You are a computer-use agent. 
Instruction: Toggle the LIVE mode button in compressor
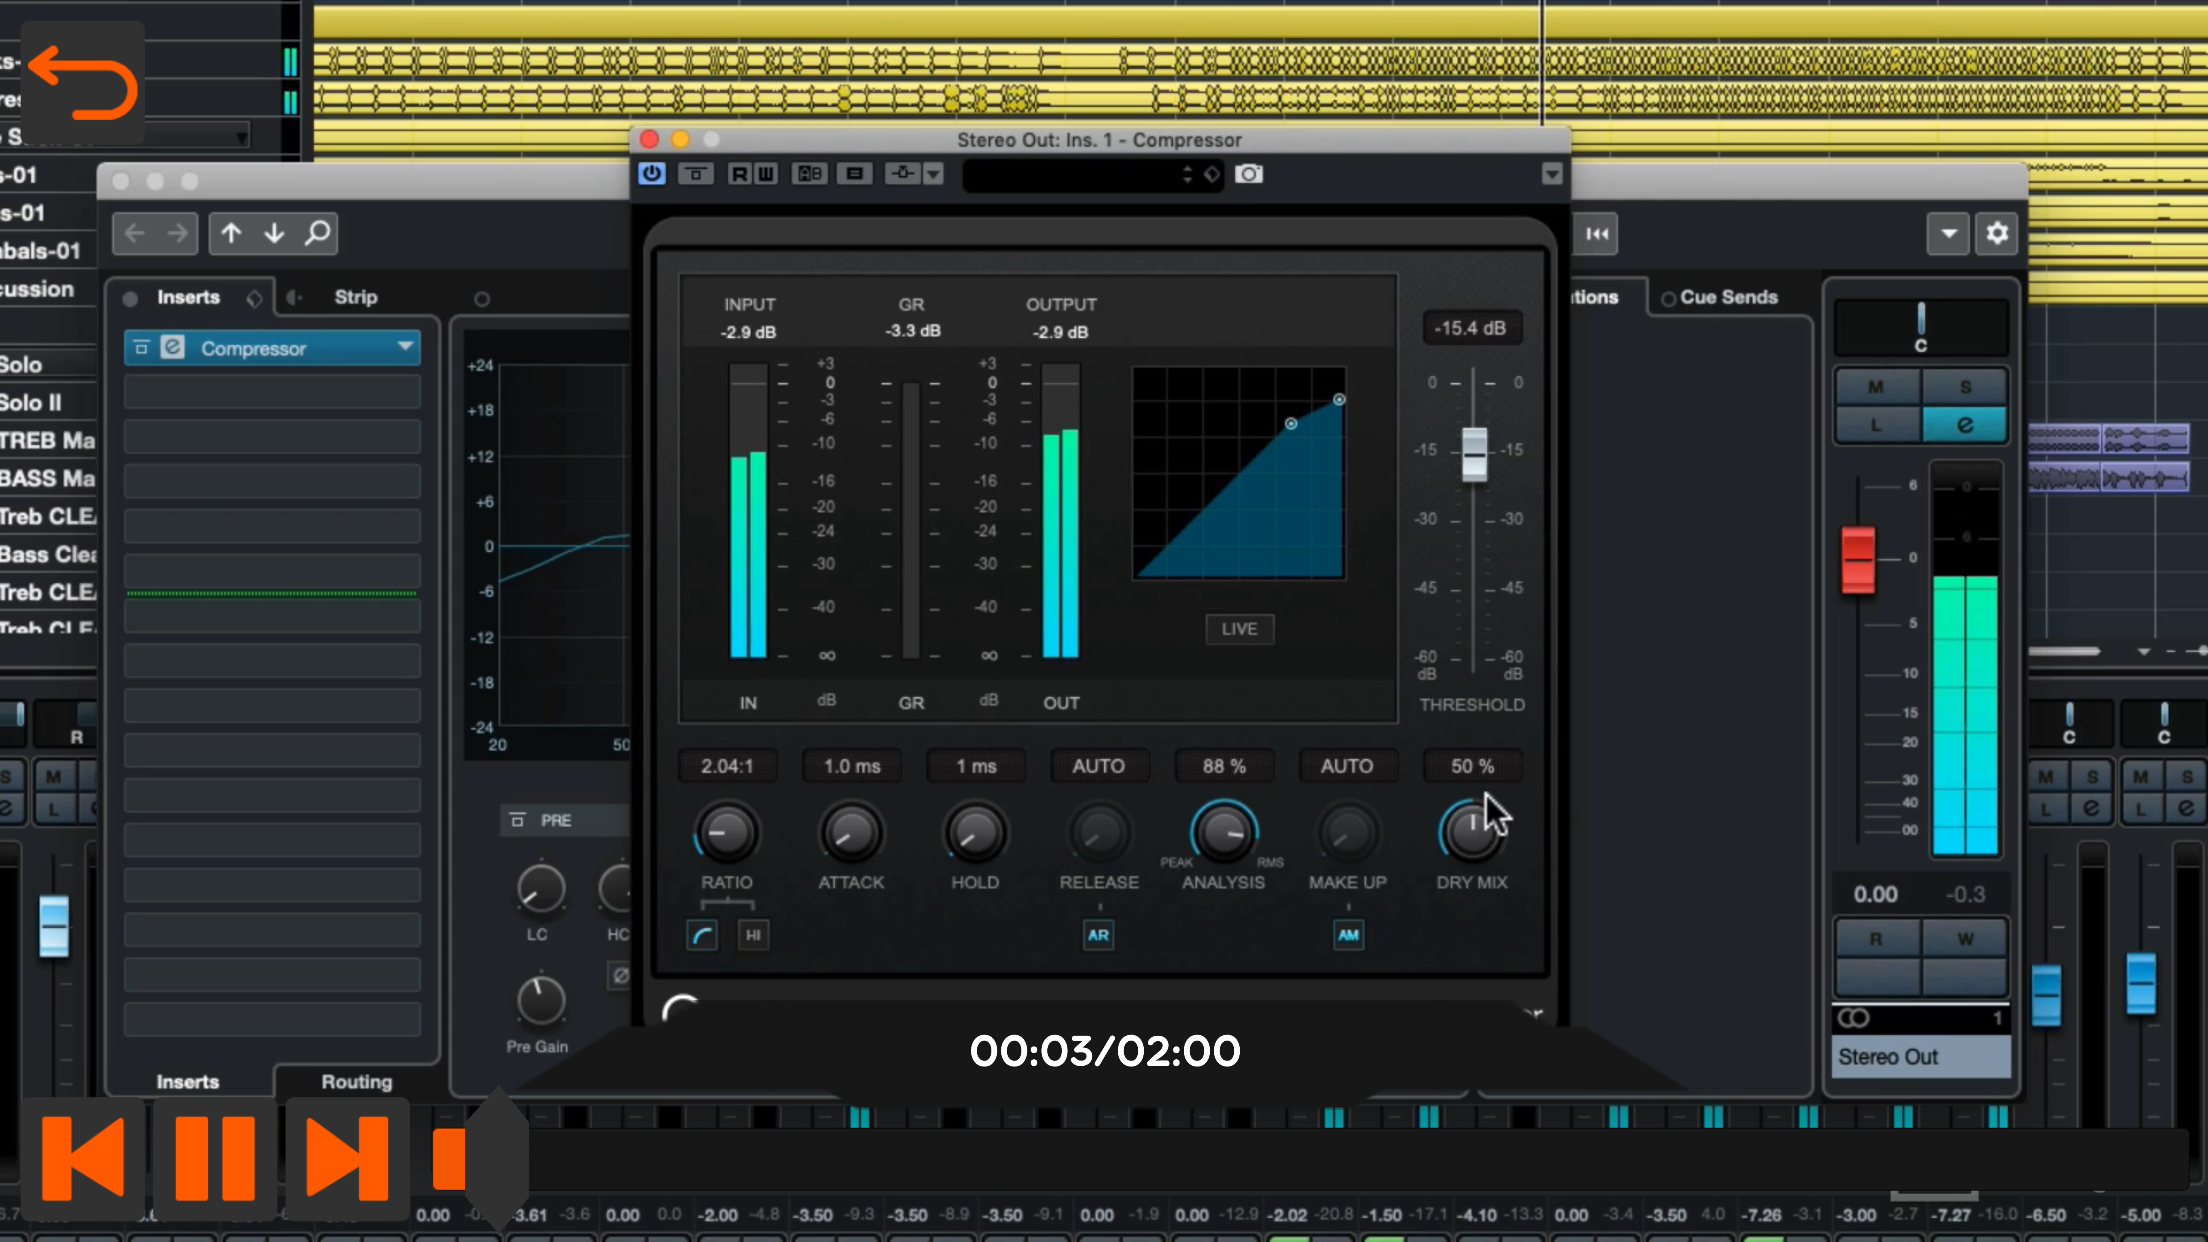point(1239,629)
